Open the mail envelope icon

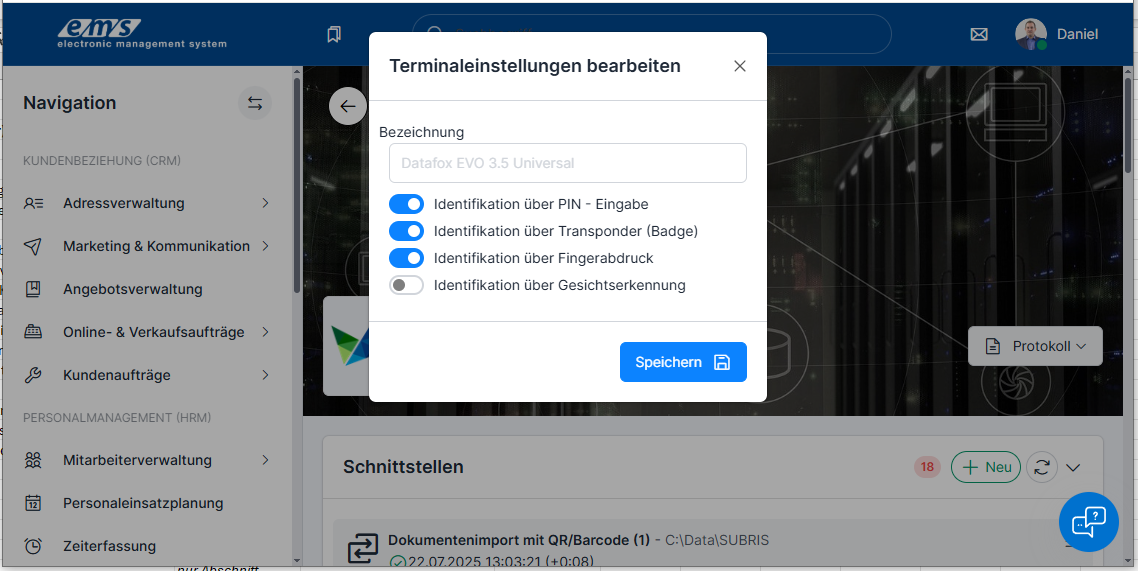point(979,34)
